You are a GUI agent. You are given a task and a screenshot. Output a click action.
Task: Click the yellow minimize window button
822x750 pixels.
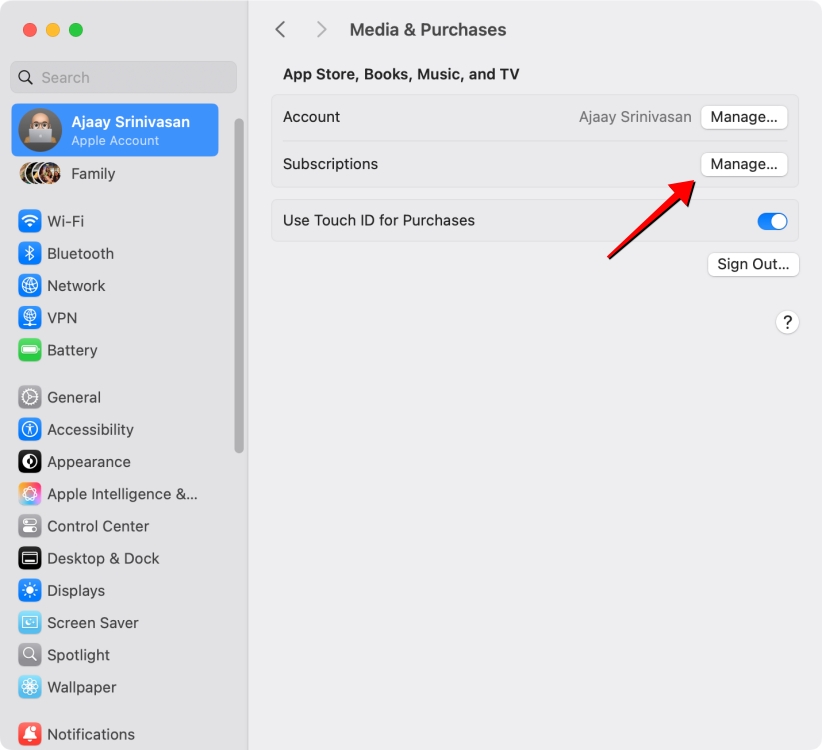click(x=53, y=30)
